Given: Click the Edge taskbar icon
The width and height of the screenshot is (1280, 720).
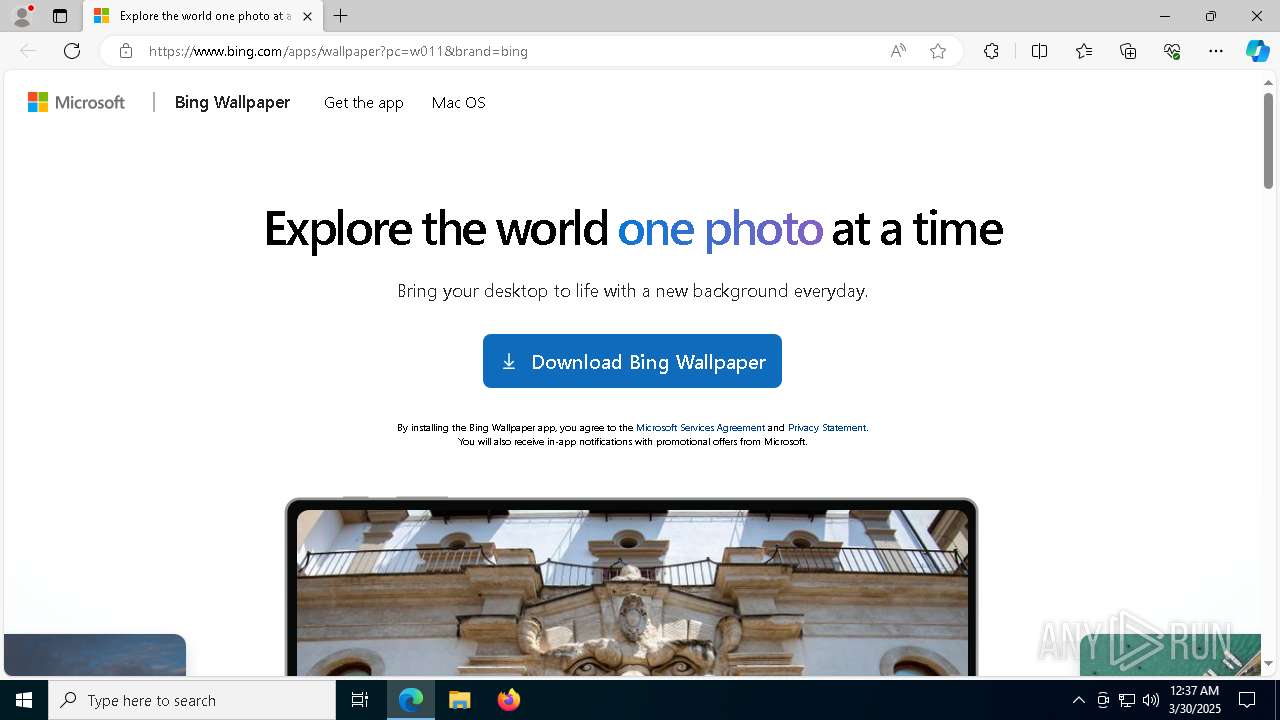Looking at the screenshot, I should pyautogui.click(x=411, y=700).
